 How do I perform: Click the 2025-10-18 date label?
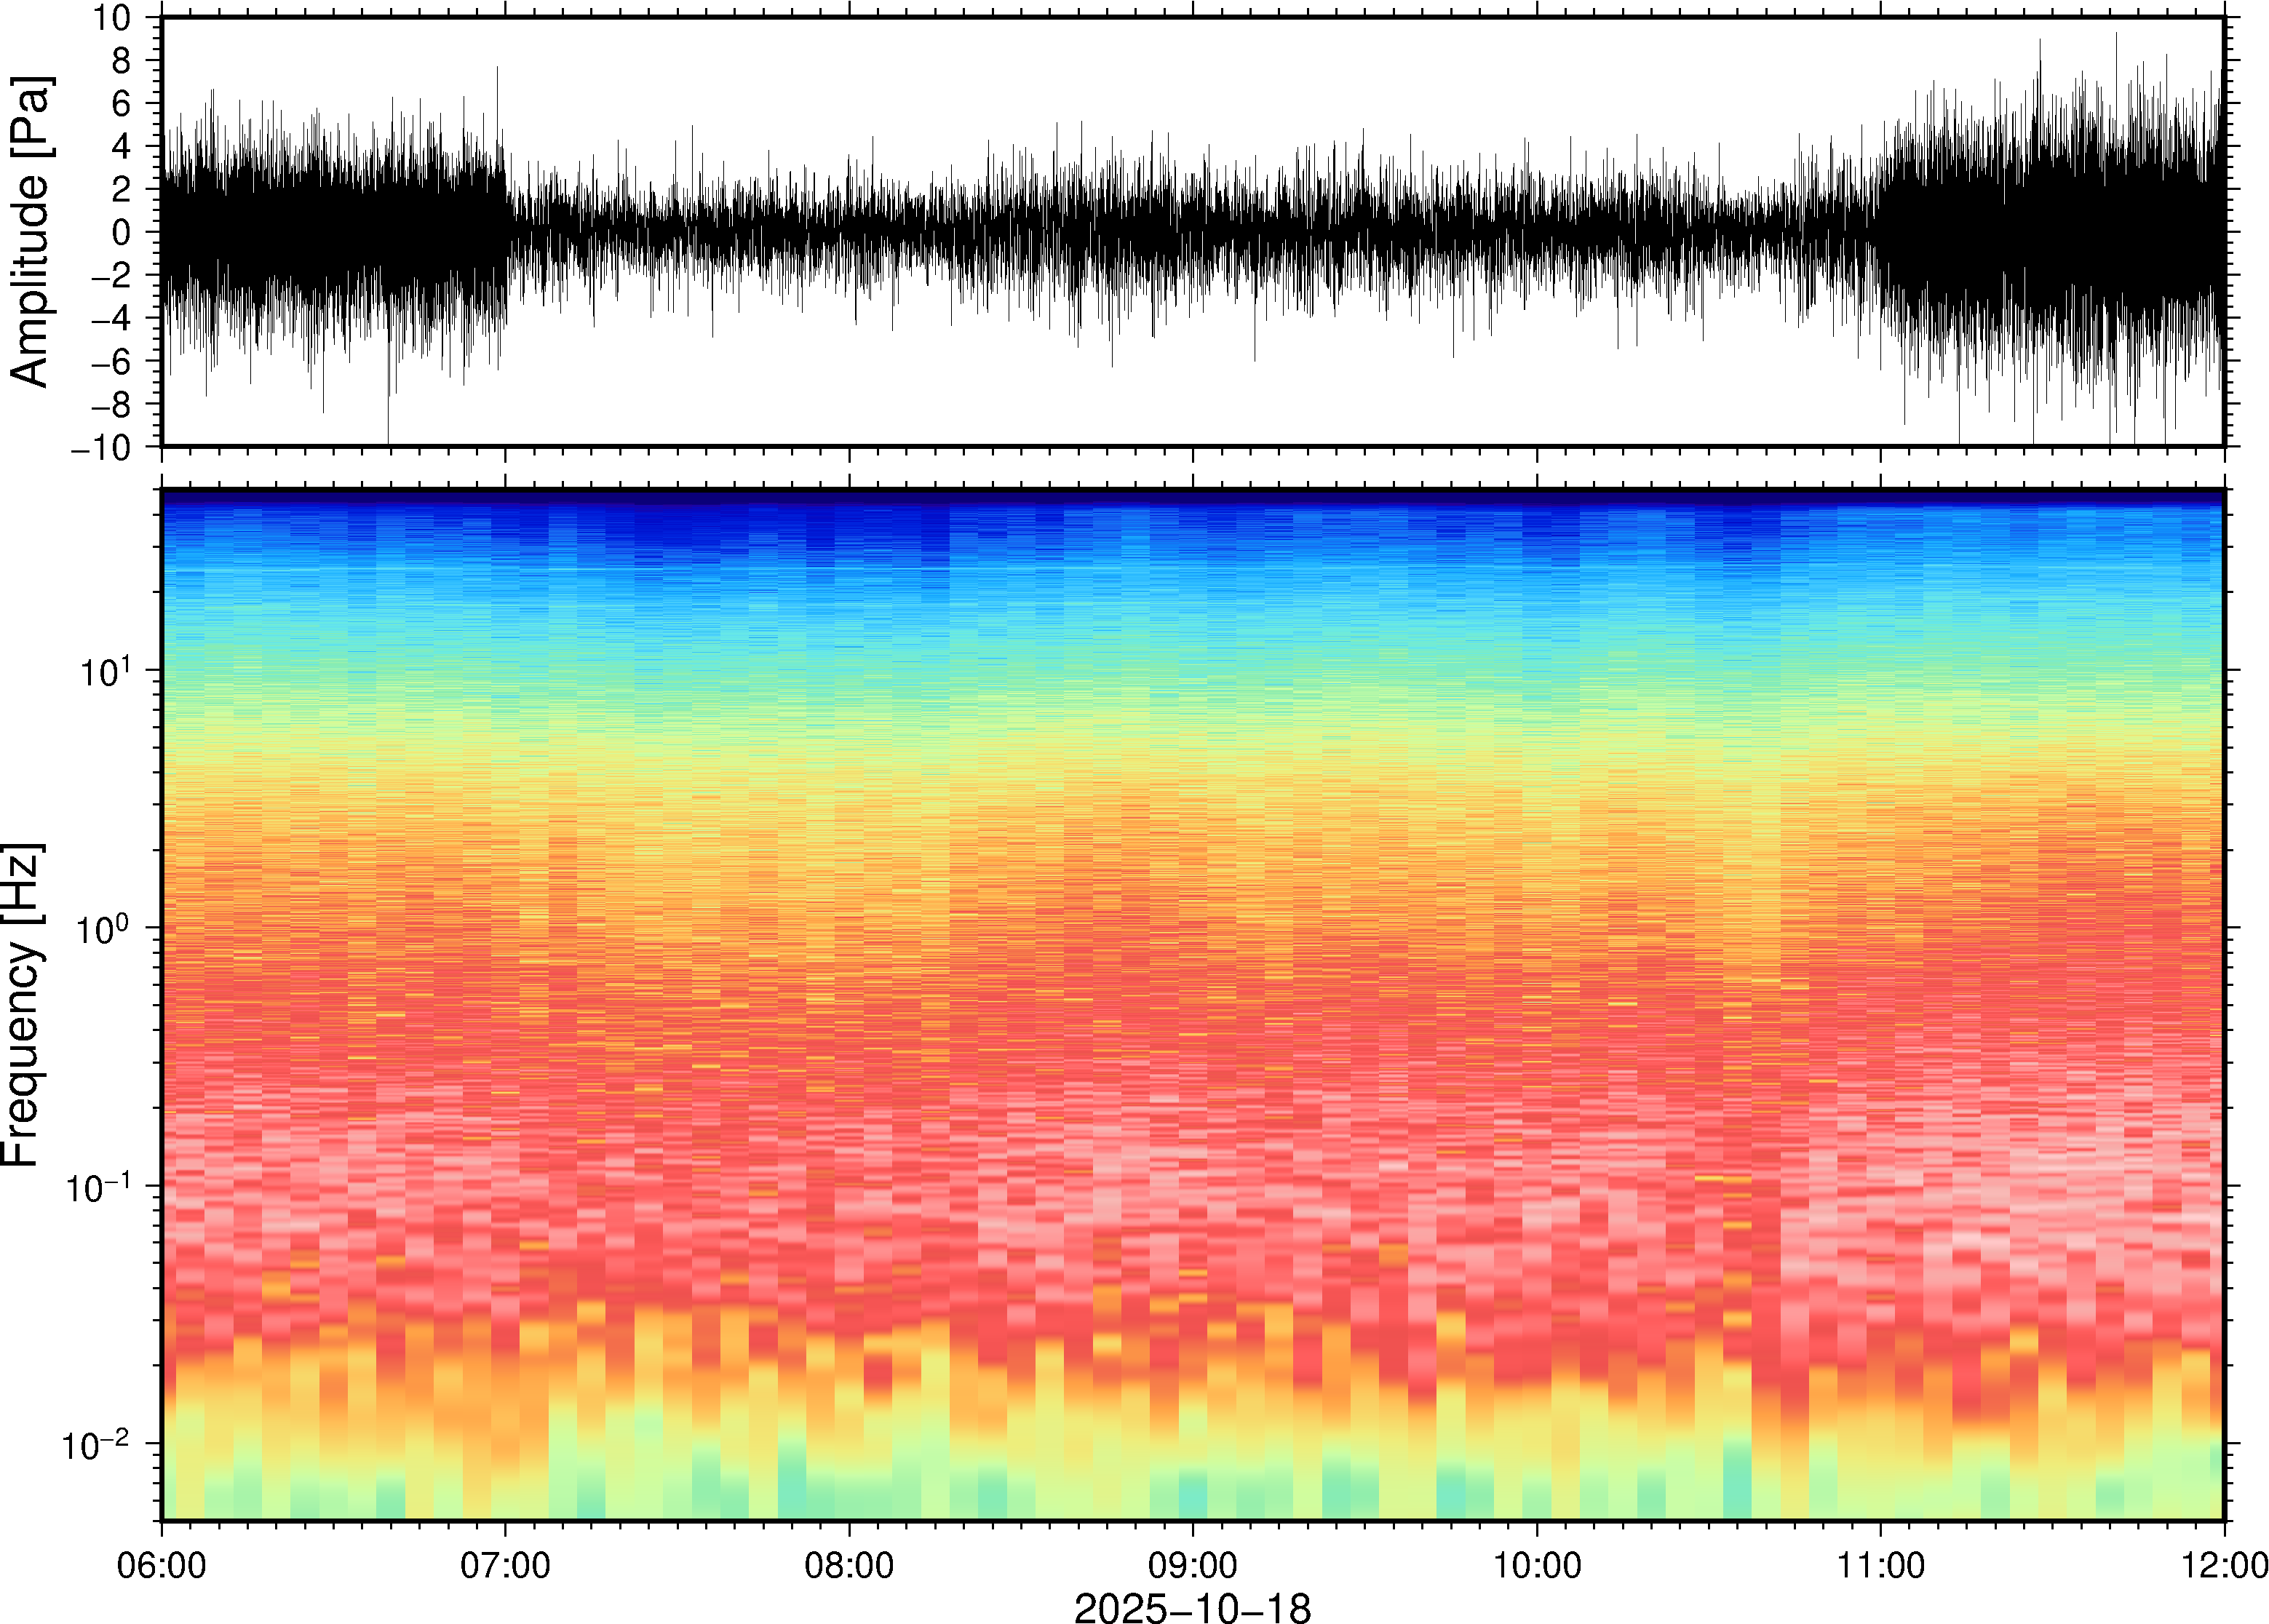(1192, 1607)
